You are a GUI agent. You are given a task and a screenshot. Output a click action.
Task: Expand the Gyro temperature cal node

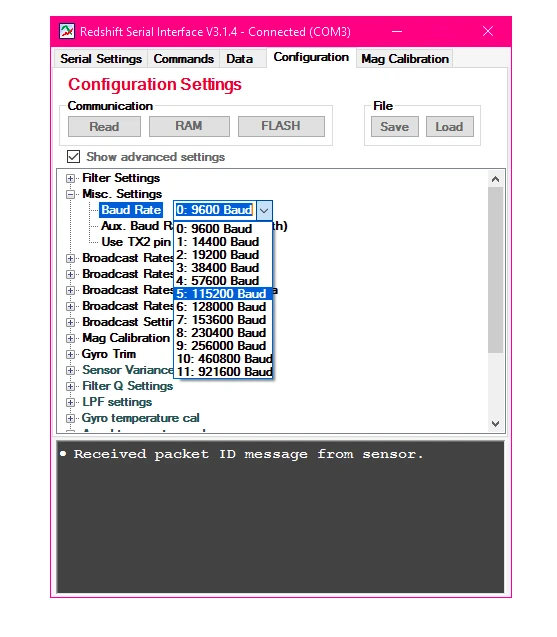click(70, 418)
